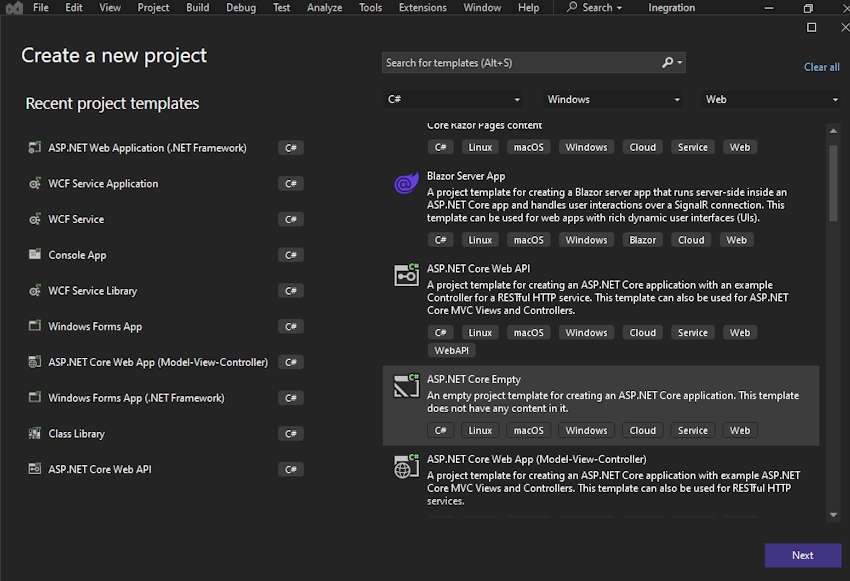Click the Windows Forms App recent template icon

tap(36, 327)
